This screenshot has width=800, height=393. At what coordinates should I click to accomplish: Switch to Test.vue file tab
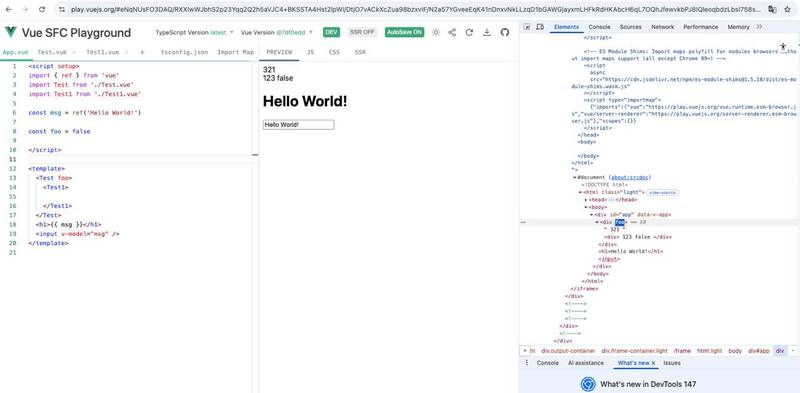(52, 52)
